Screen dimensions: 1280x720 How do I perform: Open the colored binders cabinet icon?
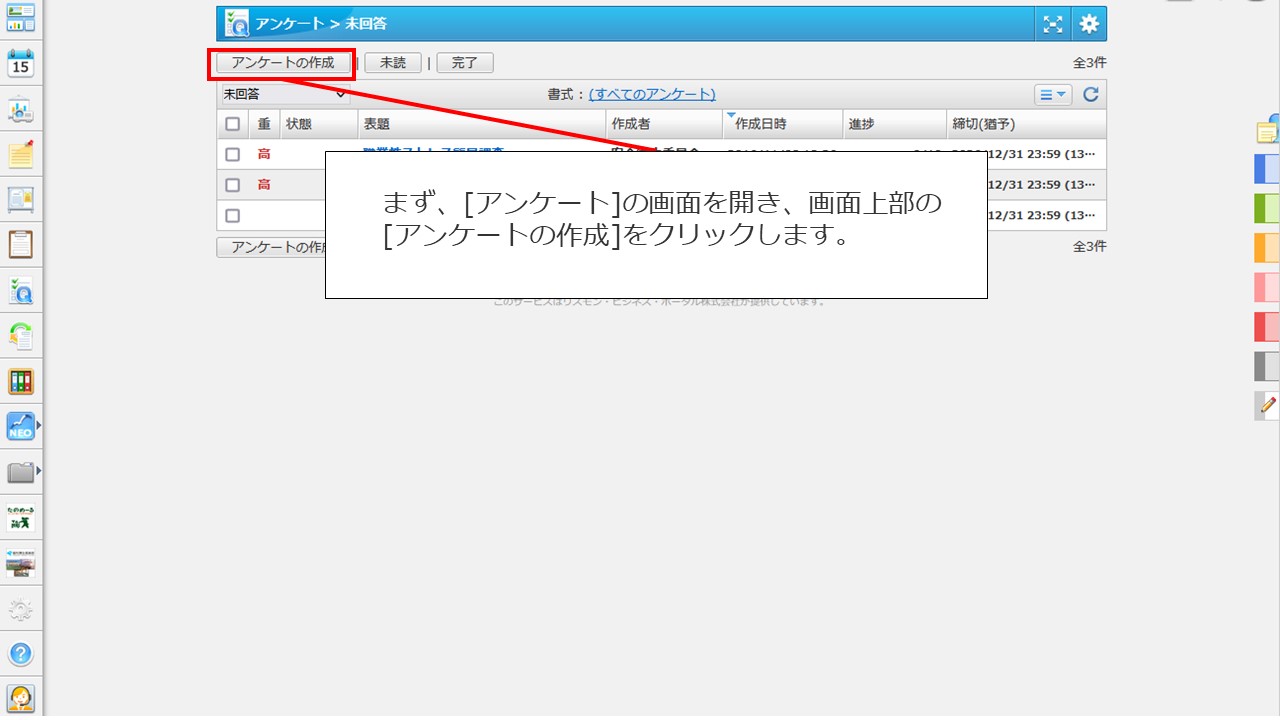pyautogui.click(x=21, y=381)
